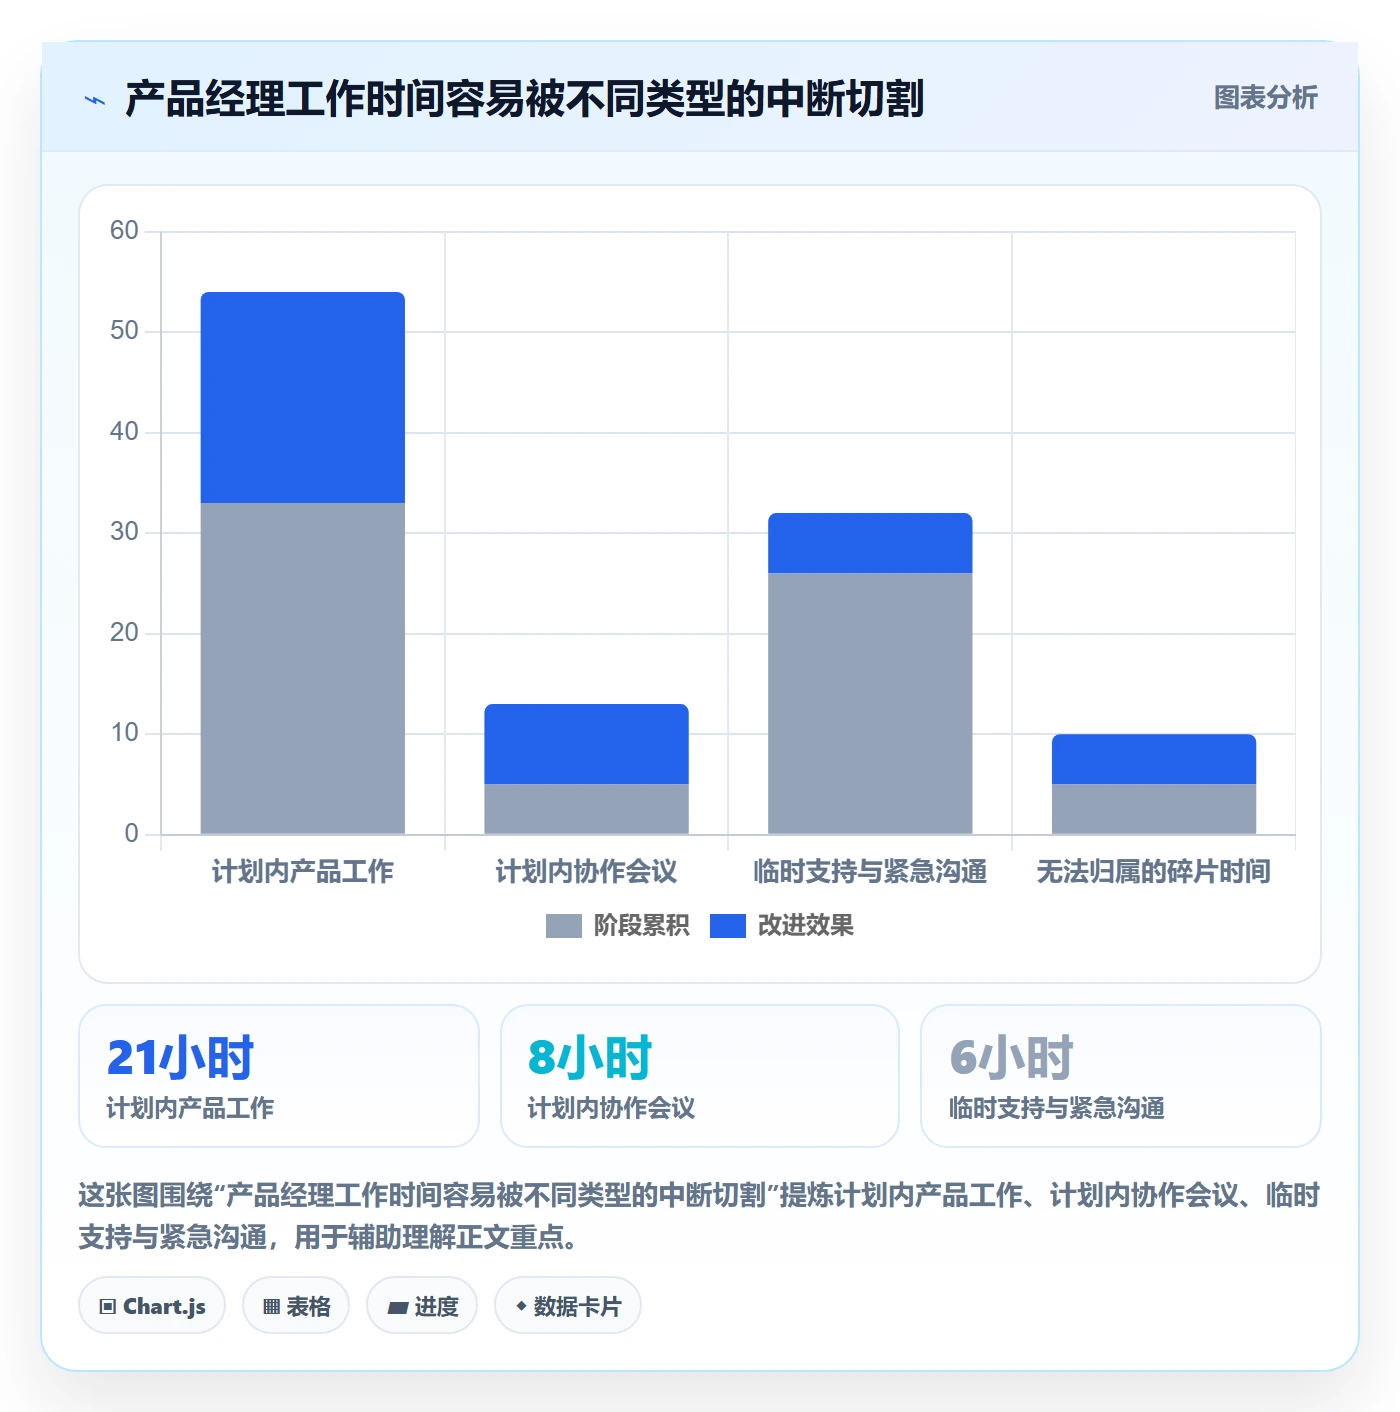Click the Chart.js tag
1400x1412 pixels.
[152, 1305]
